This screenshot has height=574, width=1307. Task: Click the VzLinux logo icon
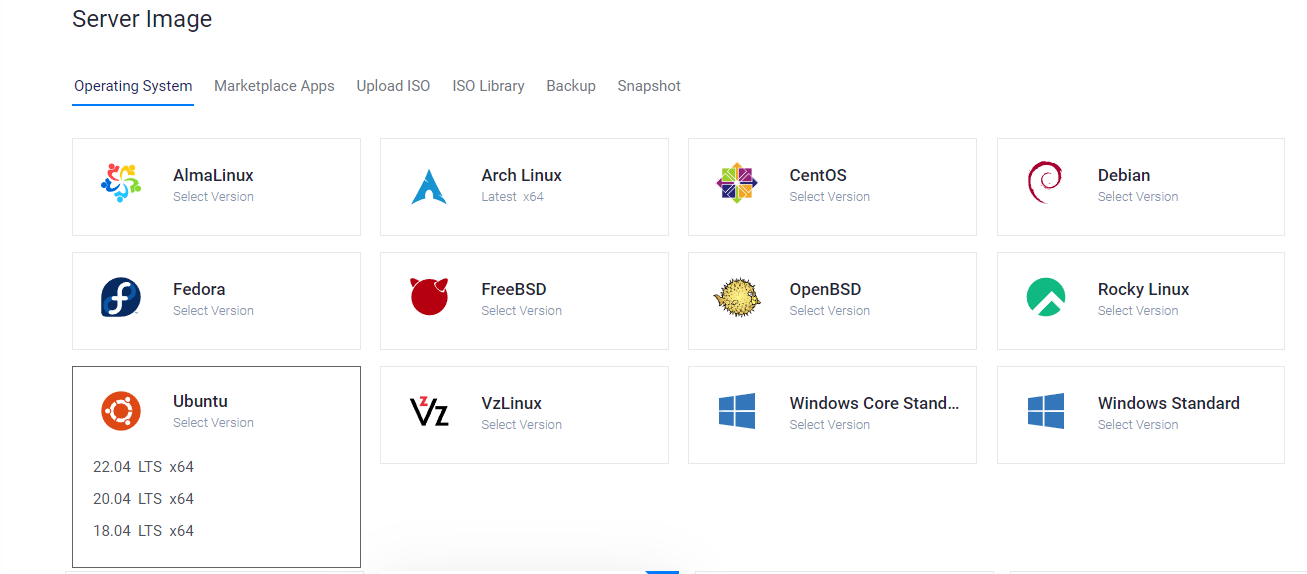click(429, 411)
